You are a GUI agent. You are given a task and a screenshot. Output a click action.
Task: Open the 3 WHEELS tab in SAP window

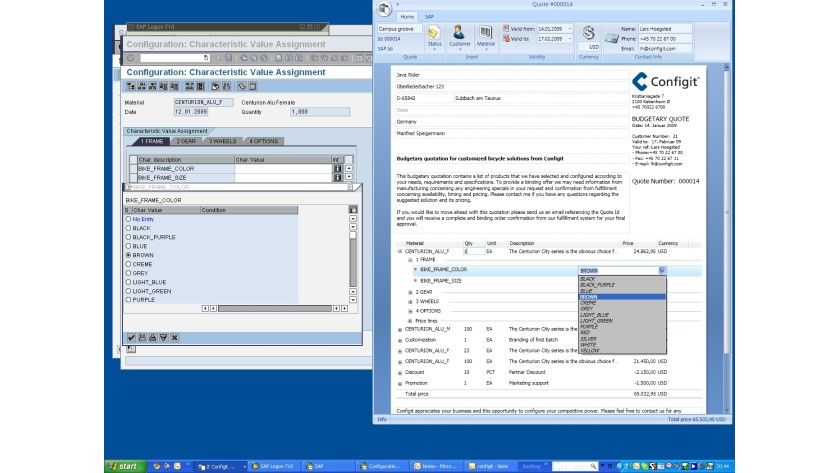pyautogui.click(x=222, y=141)
